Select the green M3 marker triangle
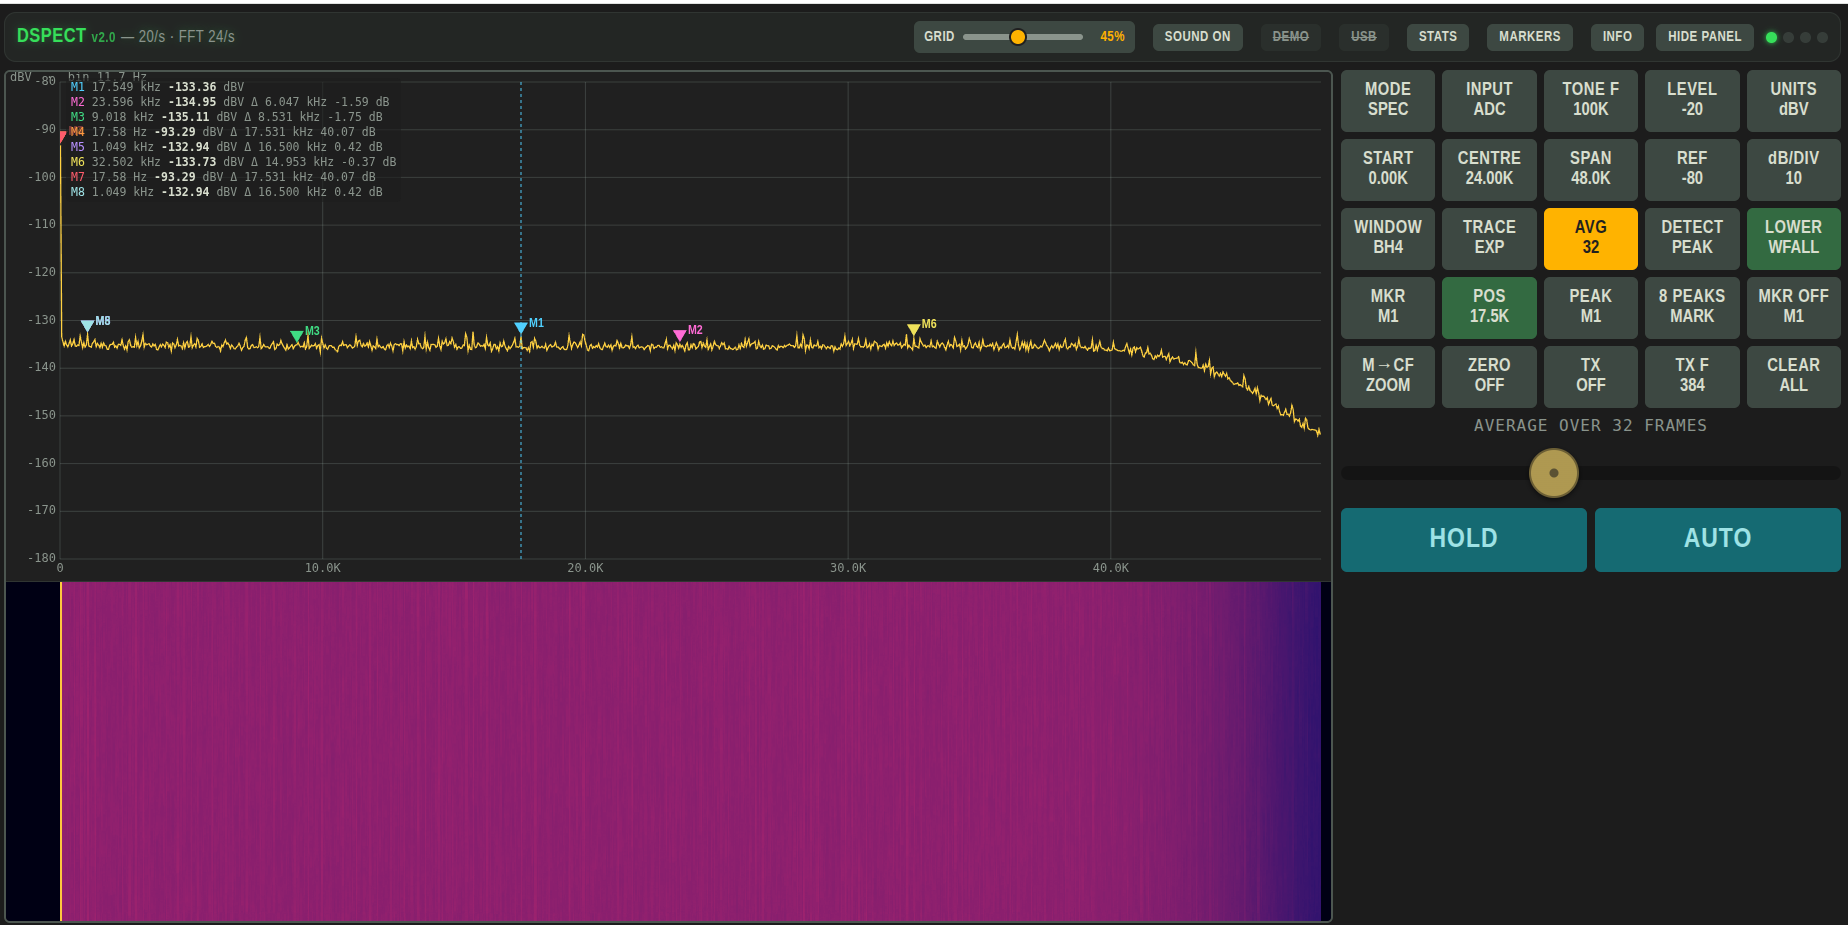 coord(297,336)
